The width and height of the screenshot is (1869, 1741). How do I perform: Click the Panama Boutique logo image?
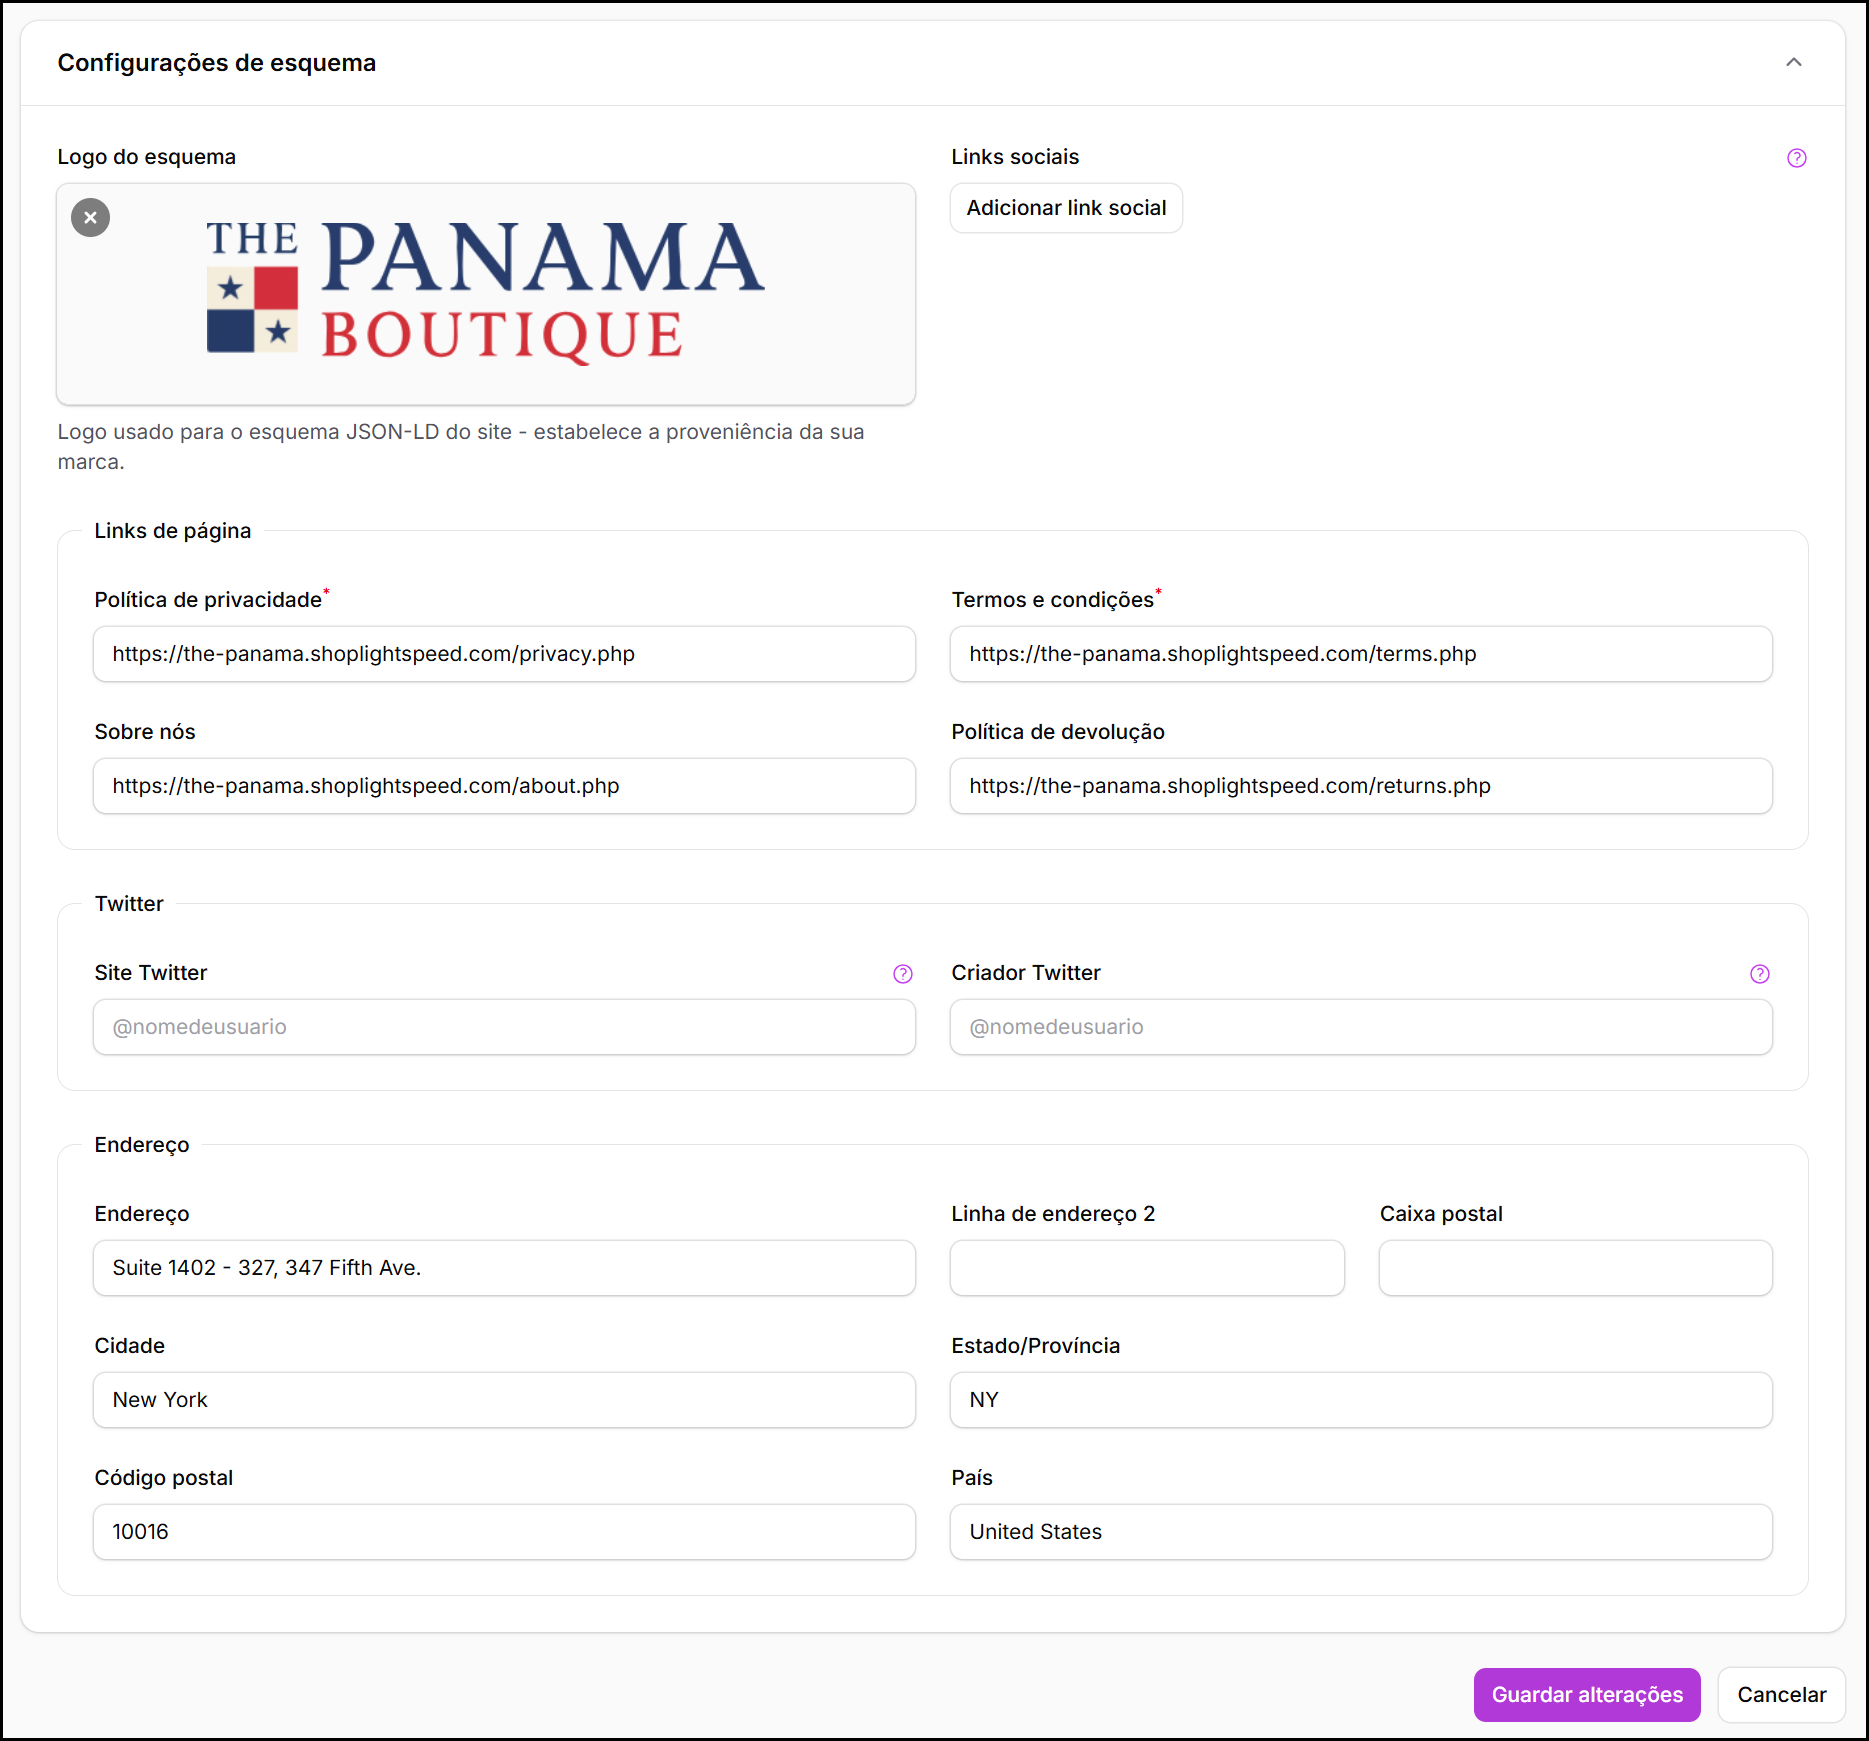[486, 292]
